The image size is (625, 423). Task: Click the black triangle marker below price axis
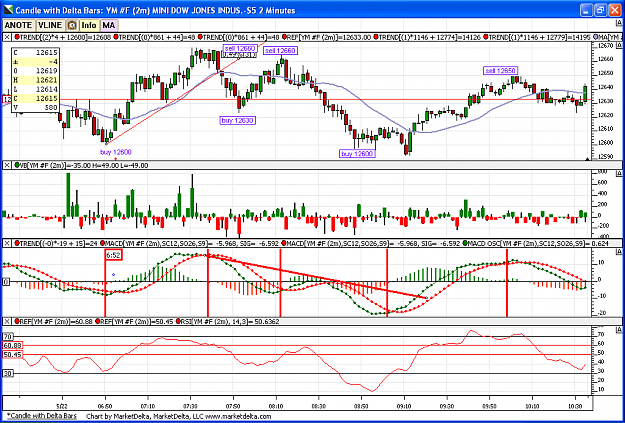pyautogui.click(x=587, y=159)
